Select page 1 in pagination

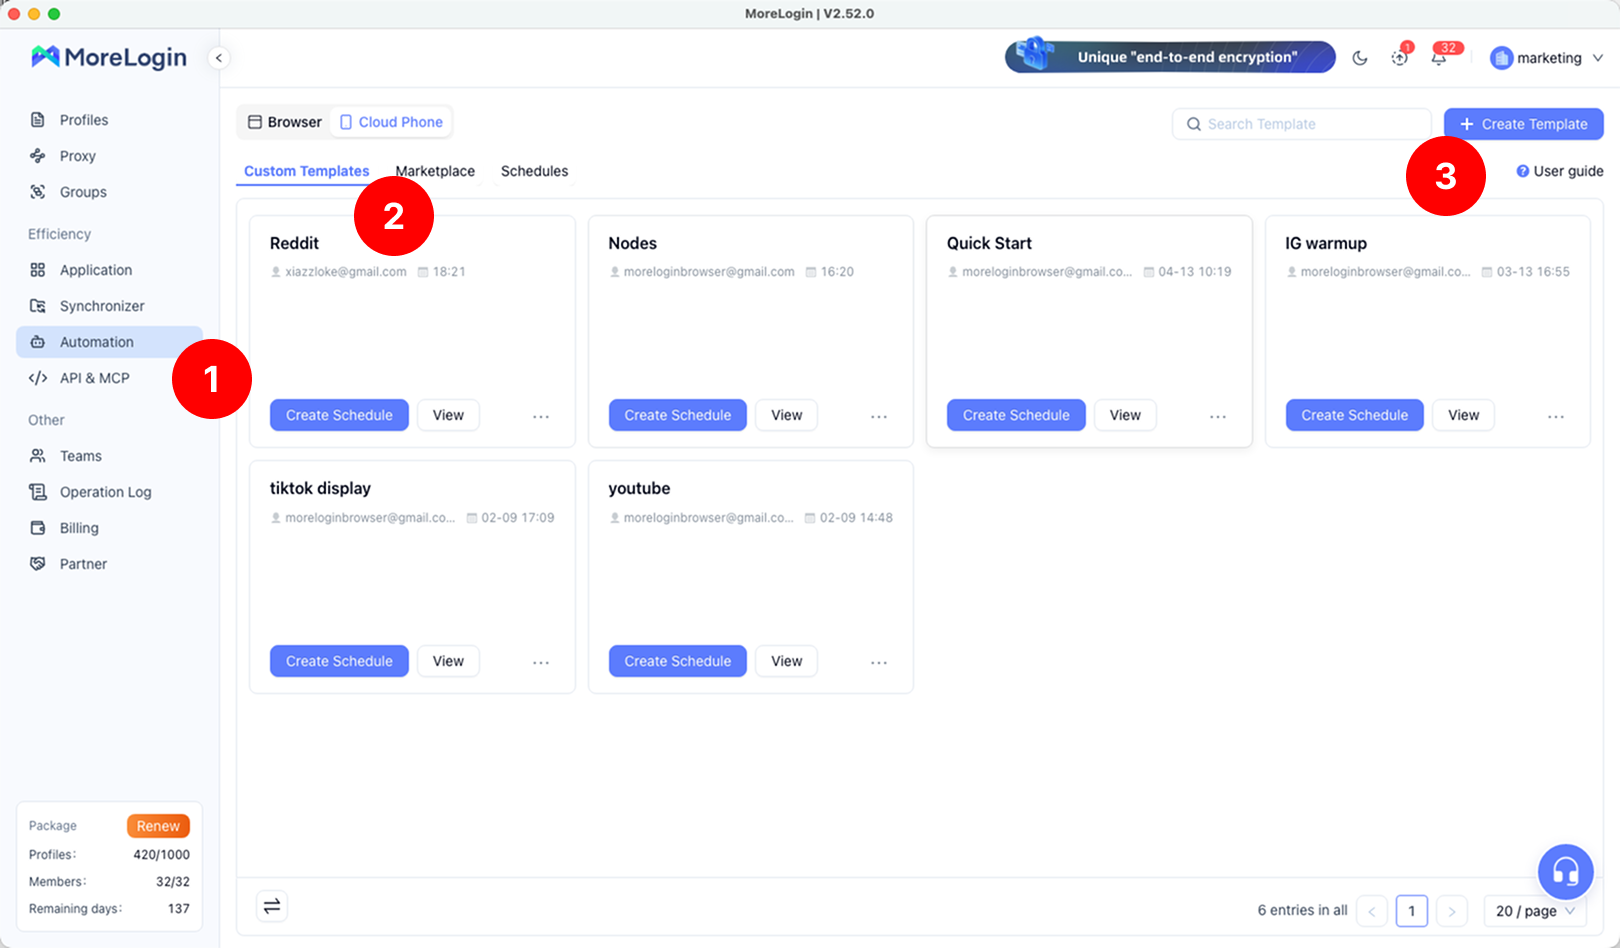[x=1412, y=911]
